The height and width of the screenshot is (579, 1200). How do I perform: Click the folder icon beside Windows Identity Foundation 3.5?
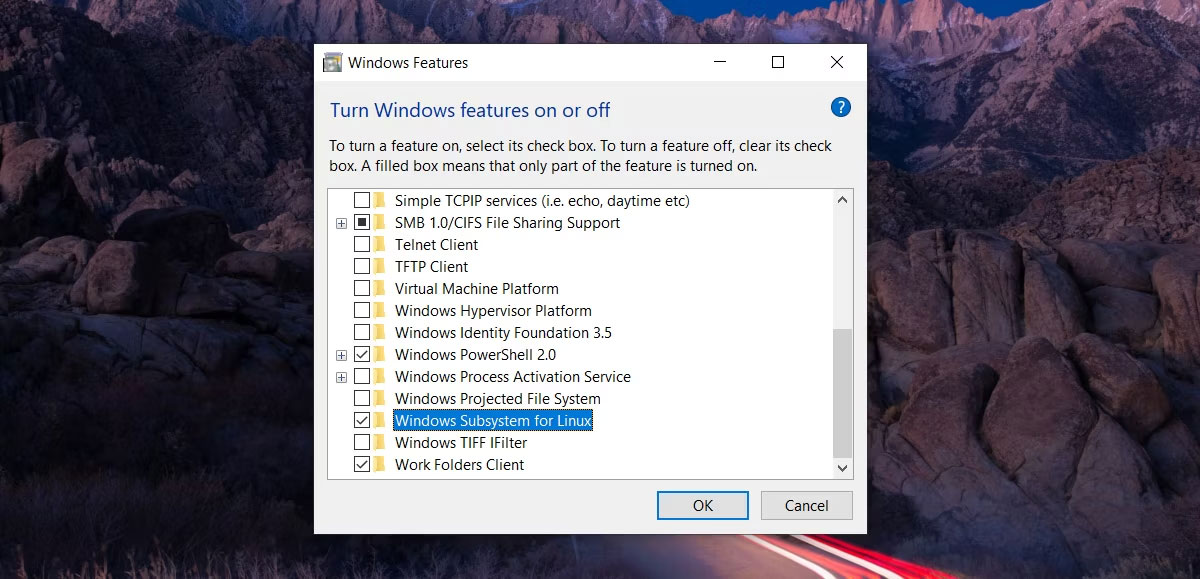coord(378,332)
